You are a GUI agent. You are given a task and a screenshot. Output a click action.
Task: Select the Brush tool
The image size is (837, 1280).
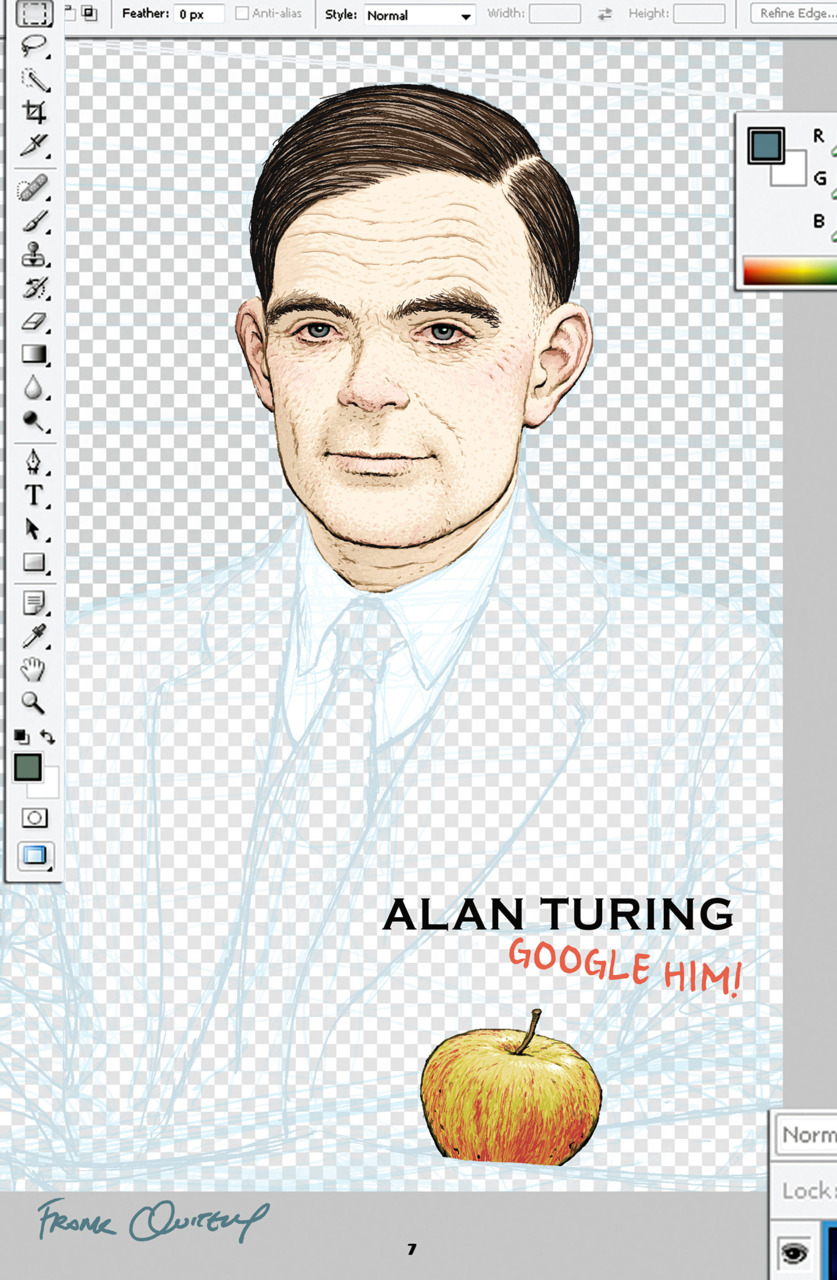point(35,221)
